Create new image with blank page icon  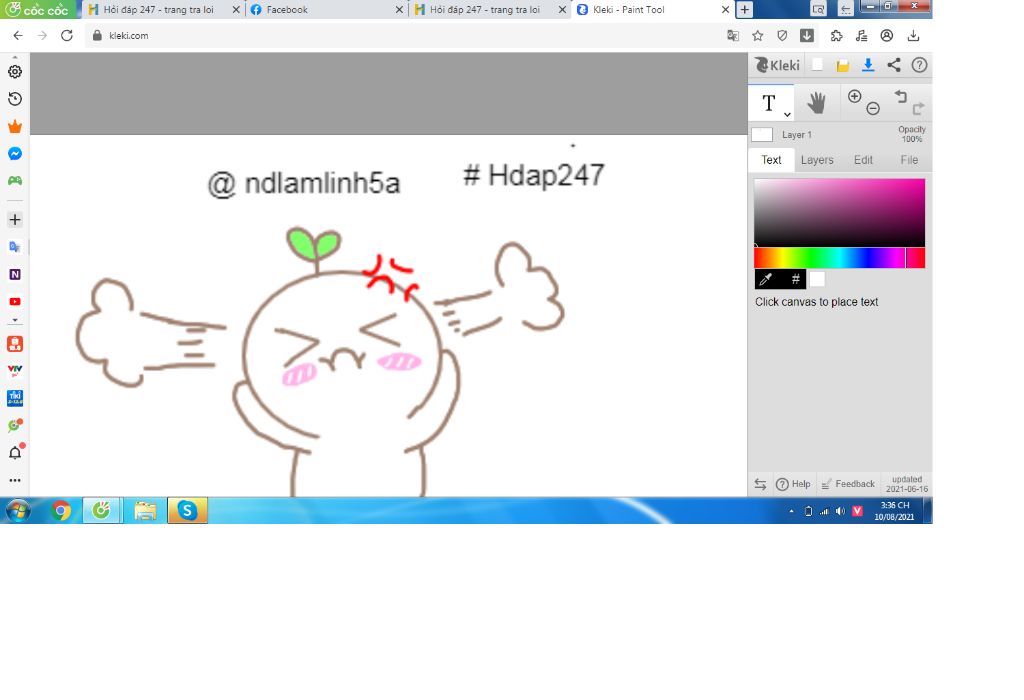point(817,65)
